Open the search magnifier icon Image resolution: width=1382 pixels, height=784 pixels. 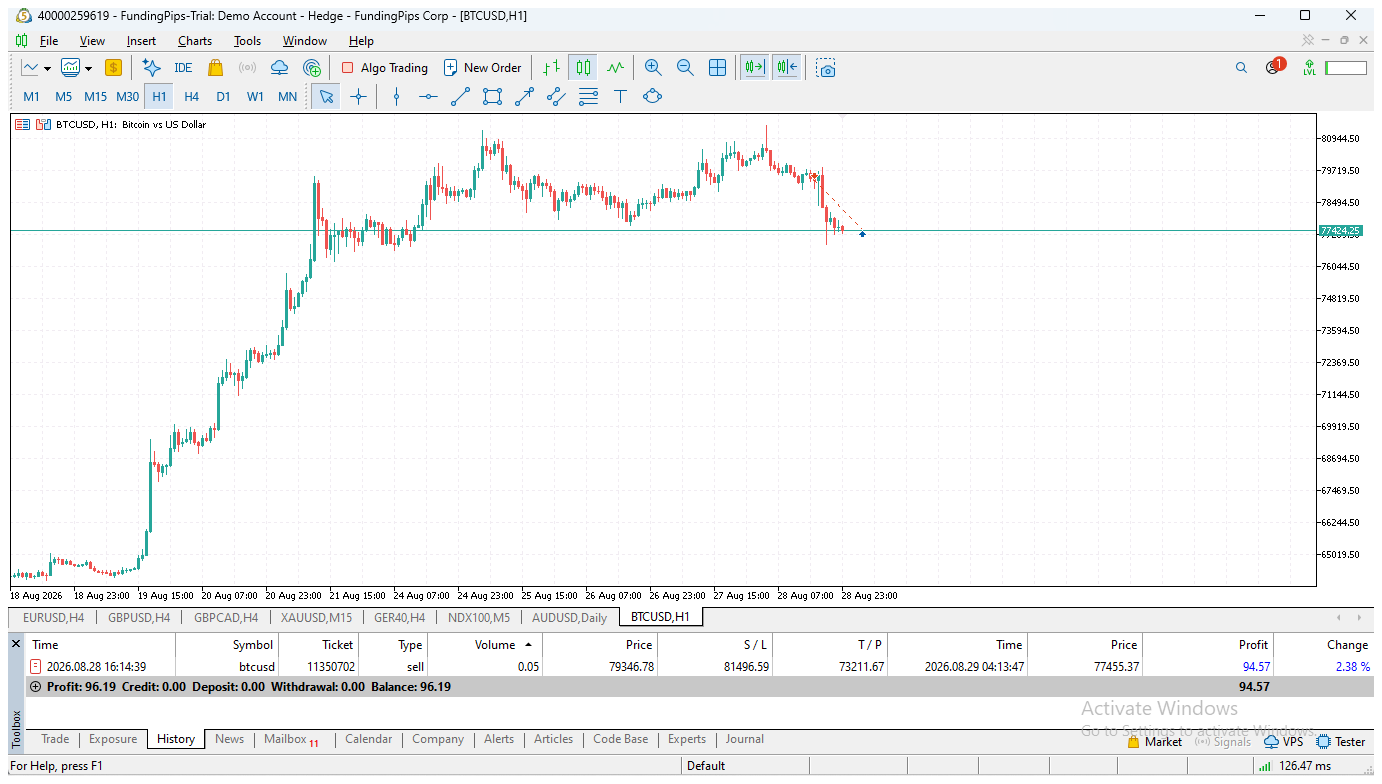(1241, 68)
